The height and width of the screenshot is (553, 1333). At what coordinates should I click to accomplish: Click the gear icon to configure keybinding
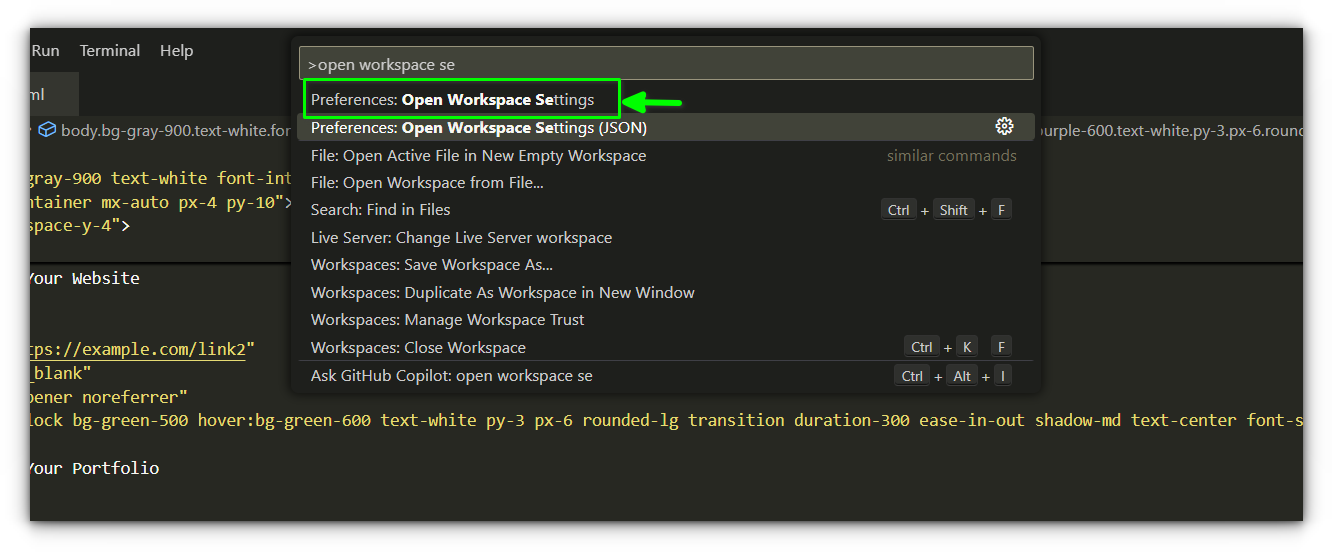[1004, 127]
